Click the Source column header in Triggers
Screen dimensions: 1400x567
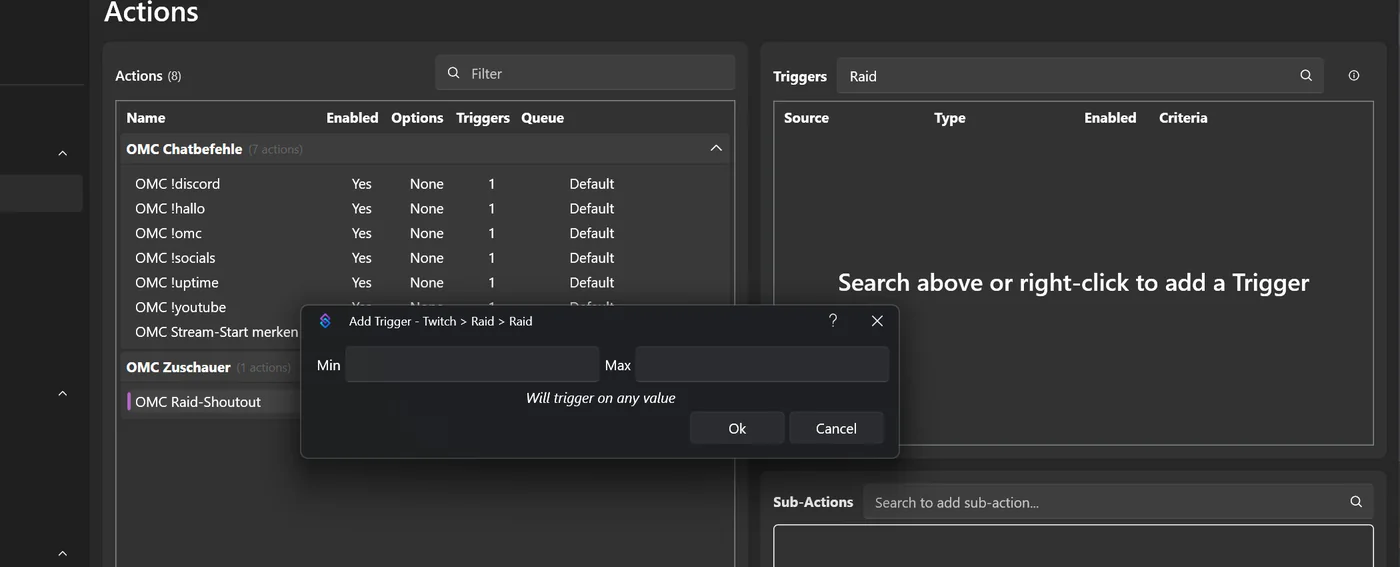pyautogui.click(x=806, y=118)
